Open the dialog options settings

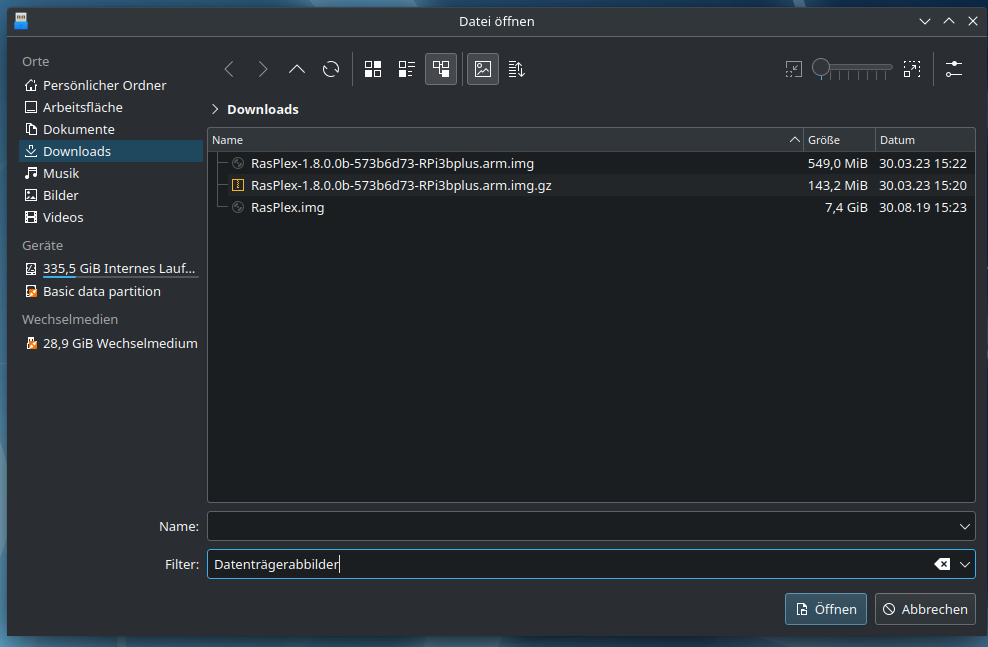[954, 69]
